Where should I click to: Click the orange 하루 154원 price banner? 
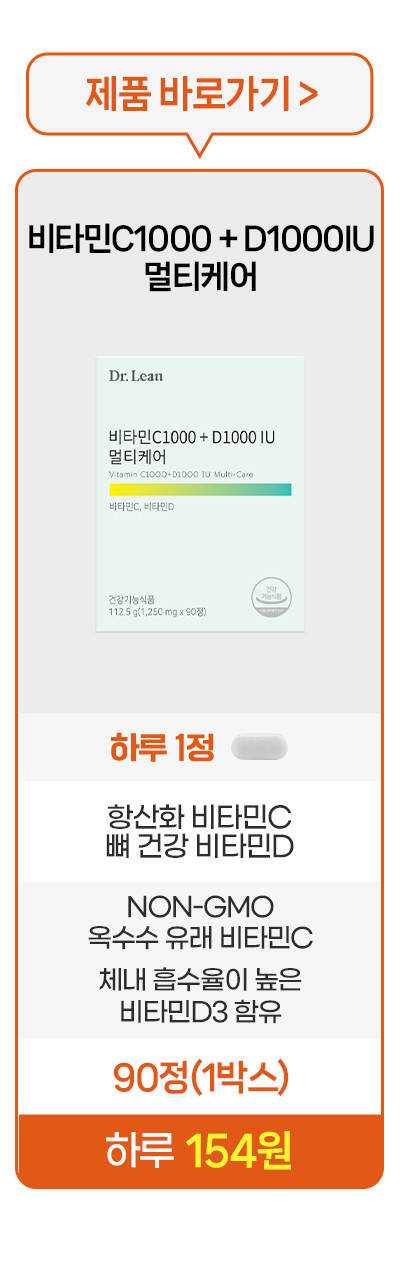[x=200, y=1150]
